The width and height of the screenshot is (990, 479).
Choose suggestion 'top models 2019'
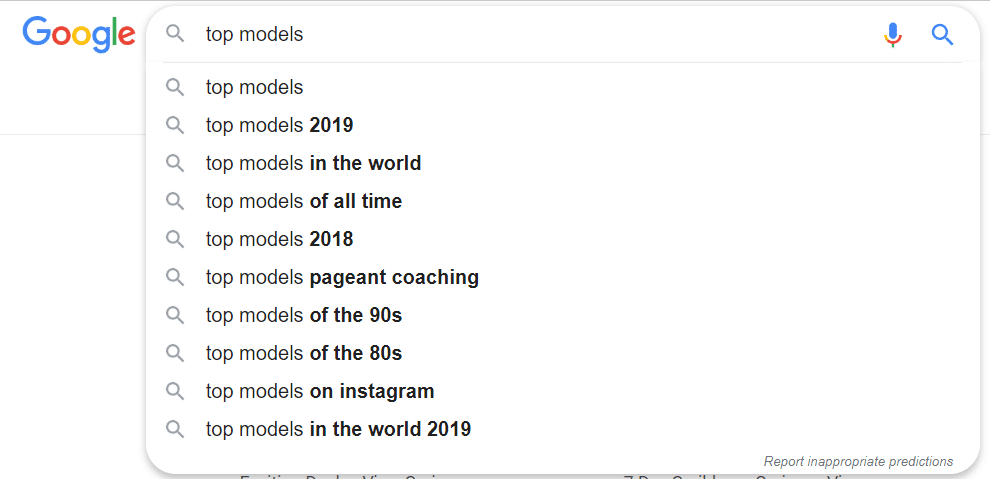point(562,125)
